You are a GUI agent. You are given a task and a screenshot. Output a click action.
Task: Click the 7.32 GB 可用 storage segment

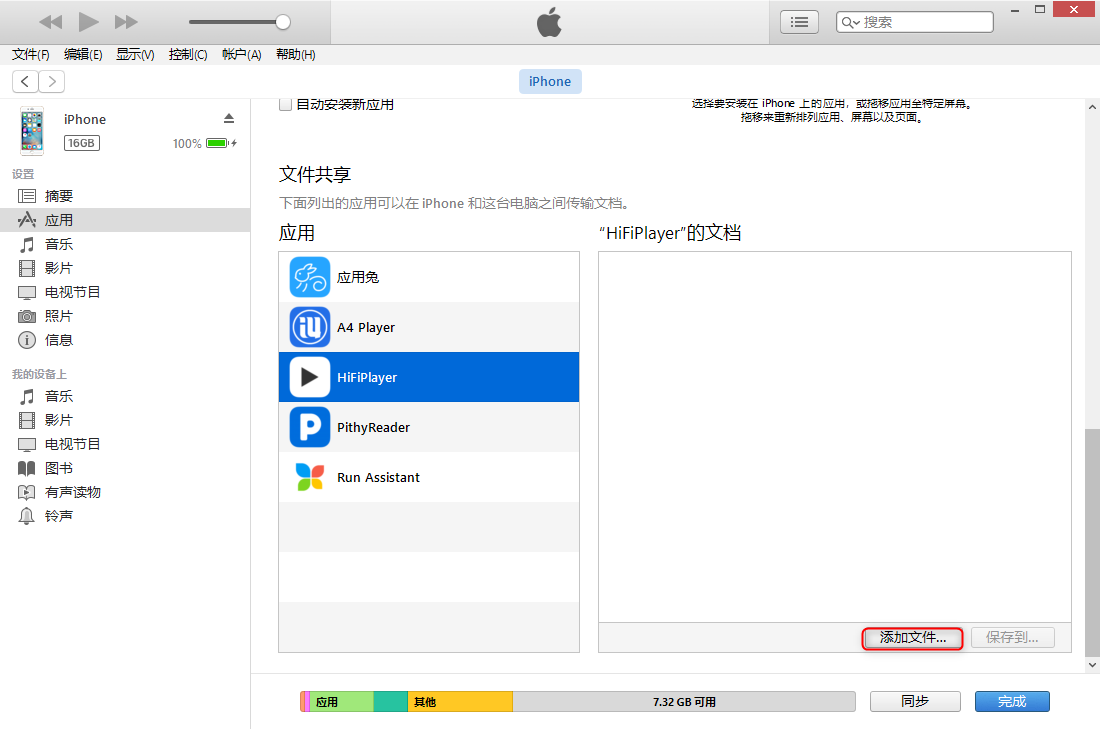(684, 702)
